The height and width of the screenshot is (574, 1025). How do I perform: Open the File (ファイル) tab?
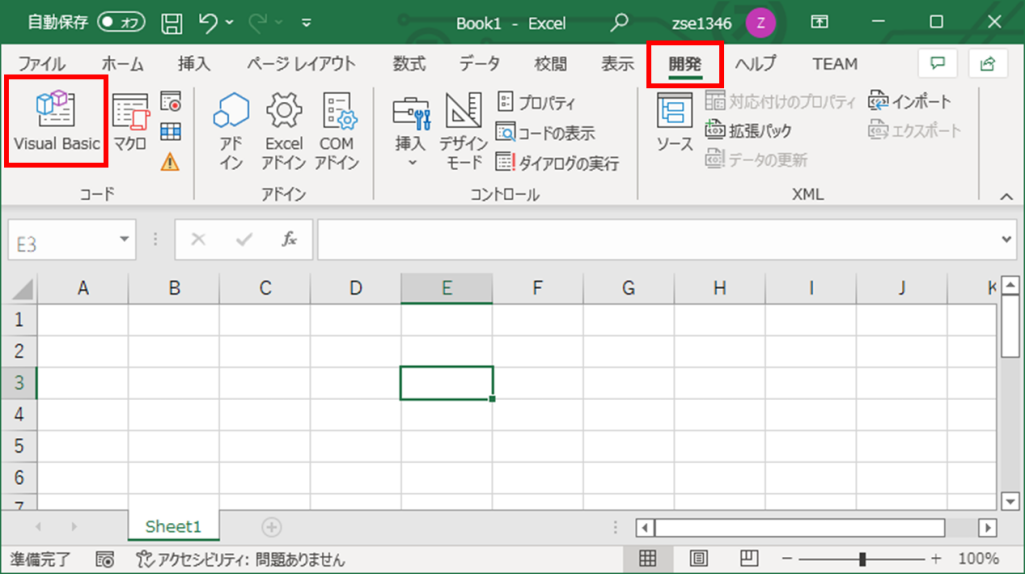tap(42, 64)
